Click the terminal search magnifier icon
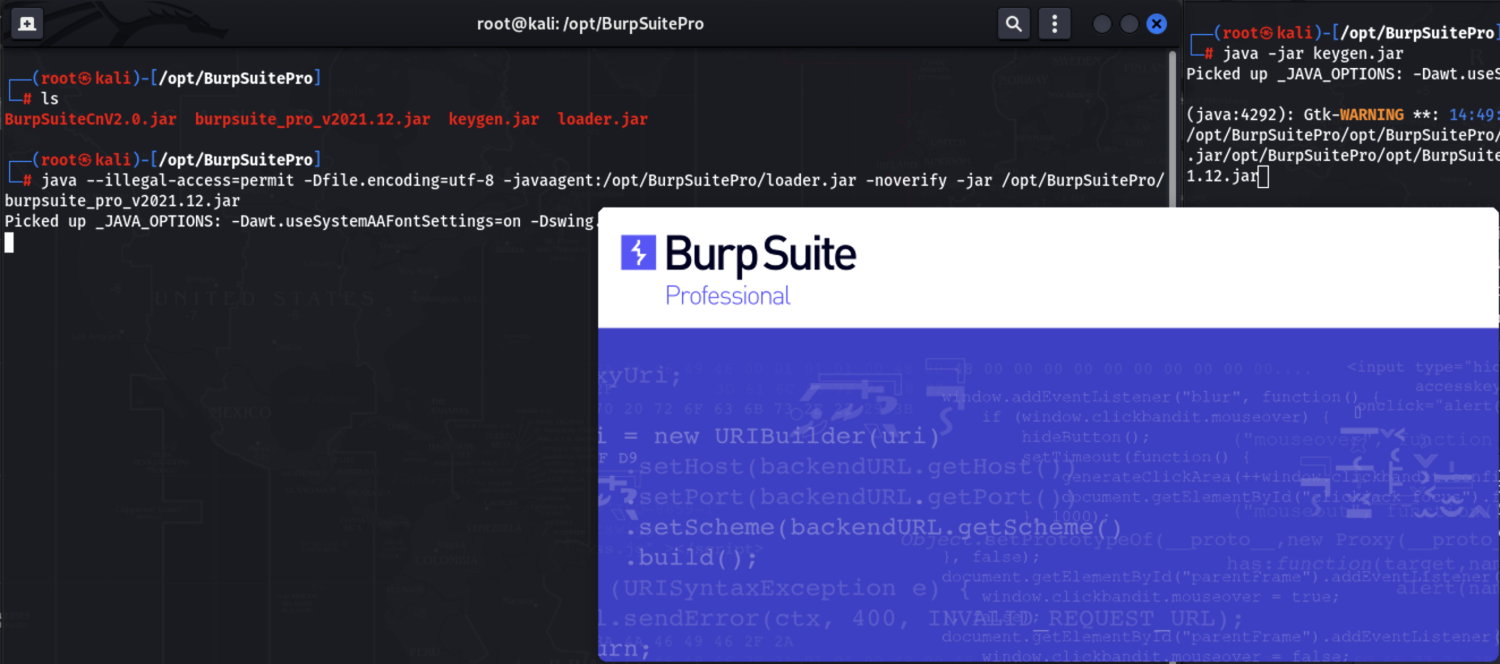This screenshot has width=1500, height=664. (x=1013, y=24)
